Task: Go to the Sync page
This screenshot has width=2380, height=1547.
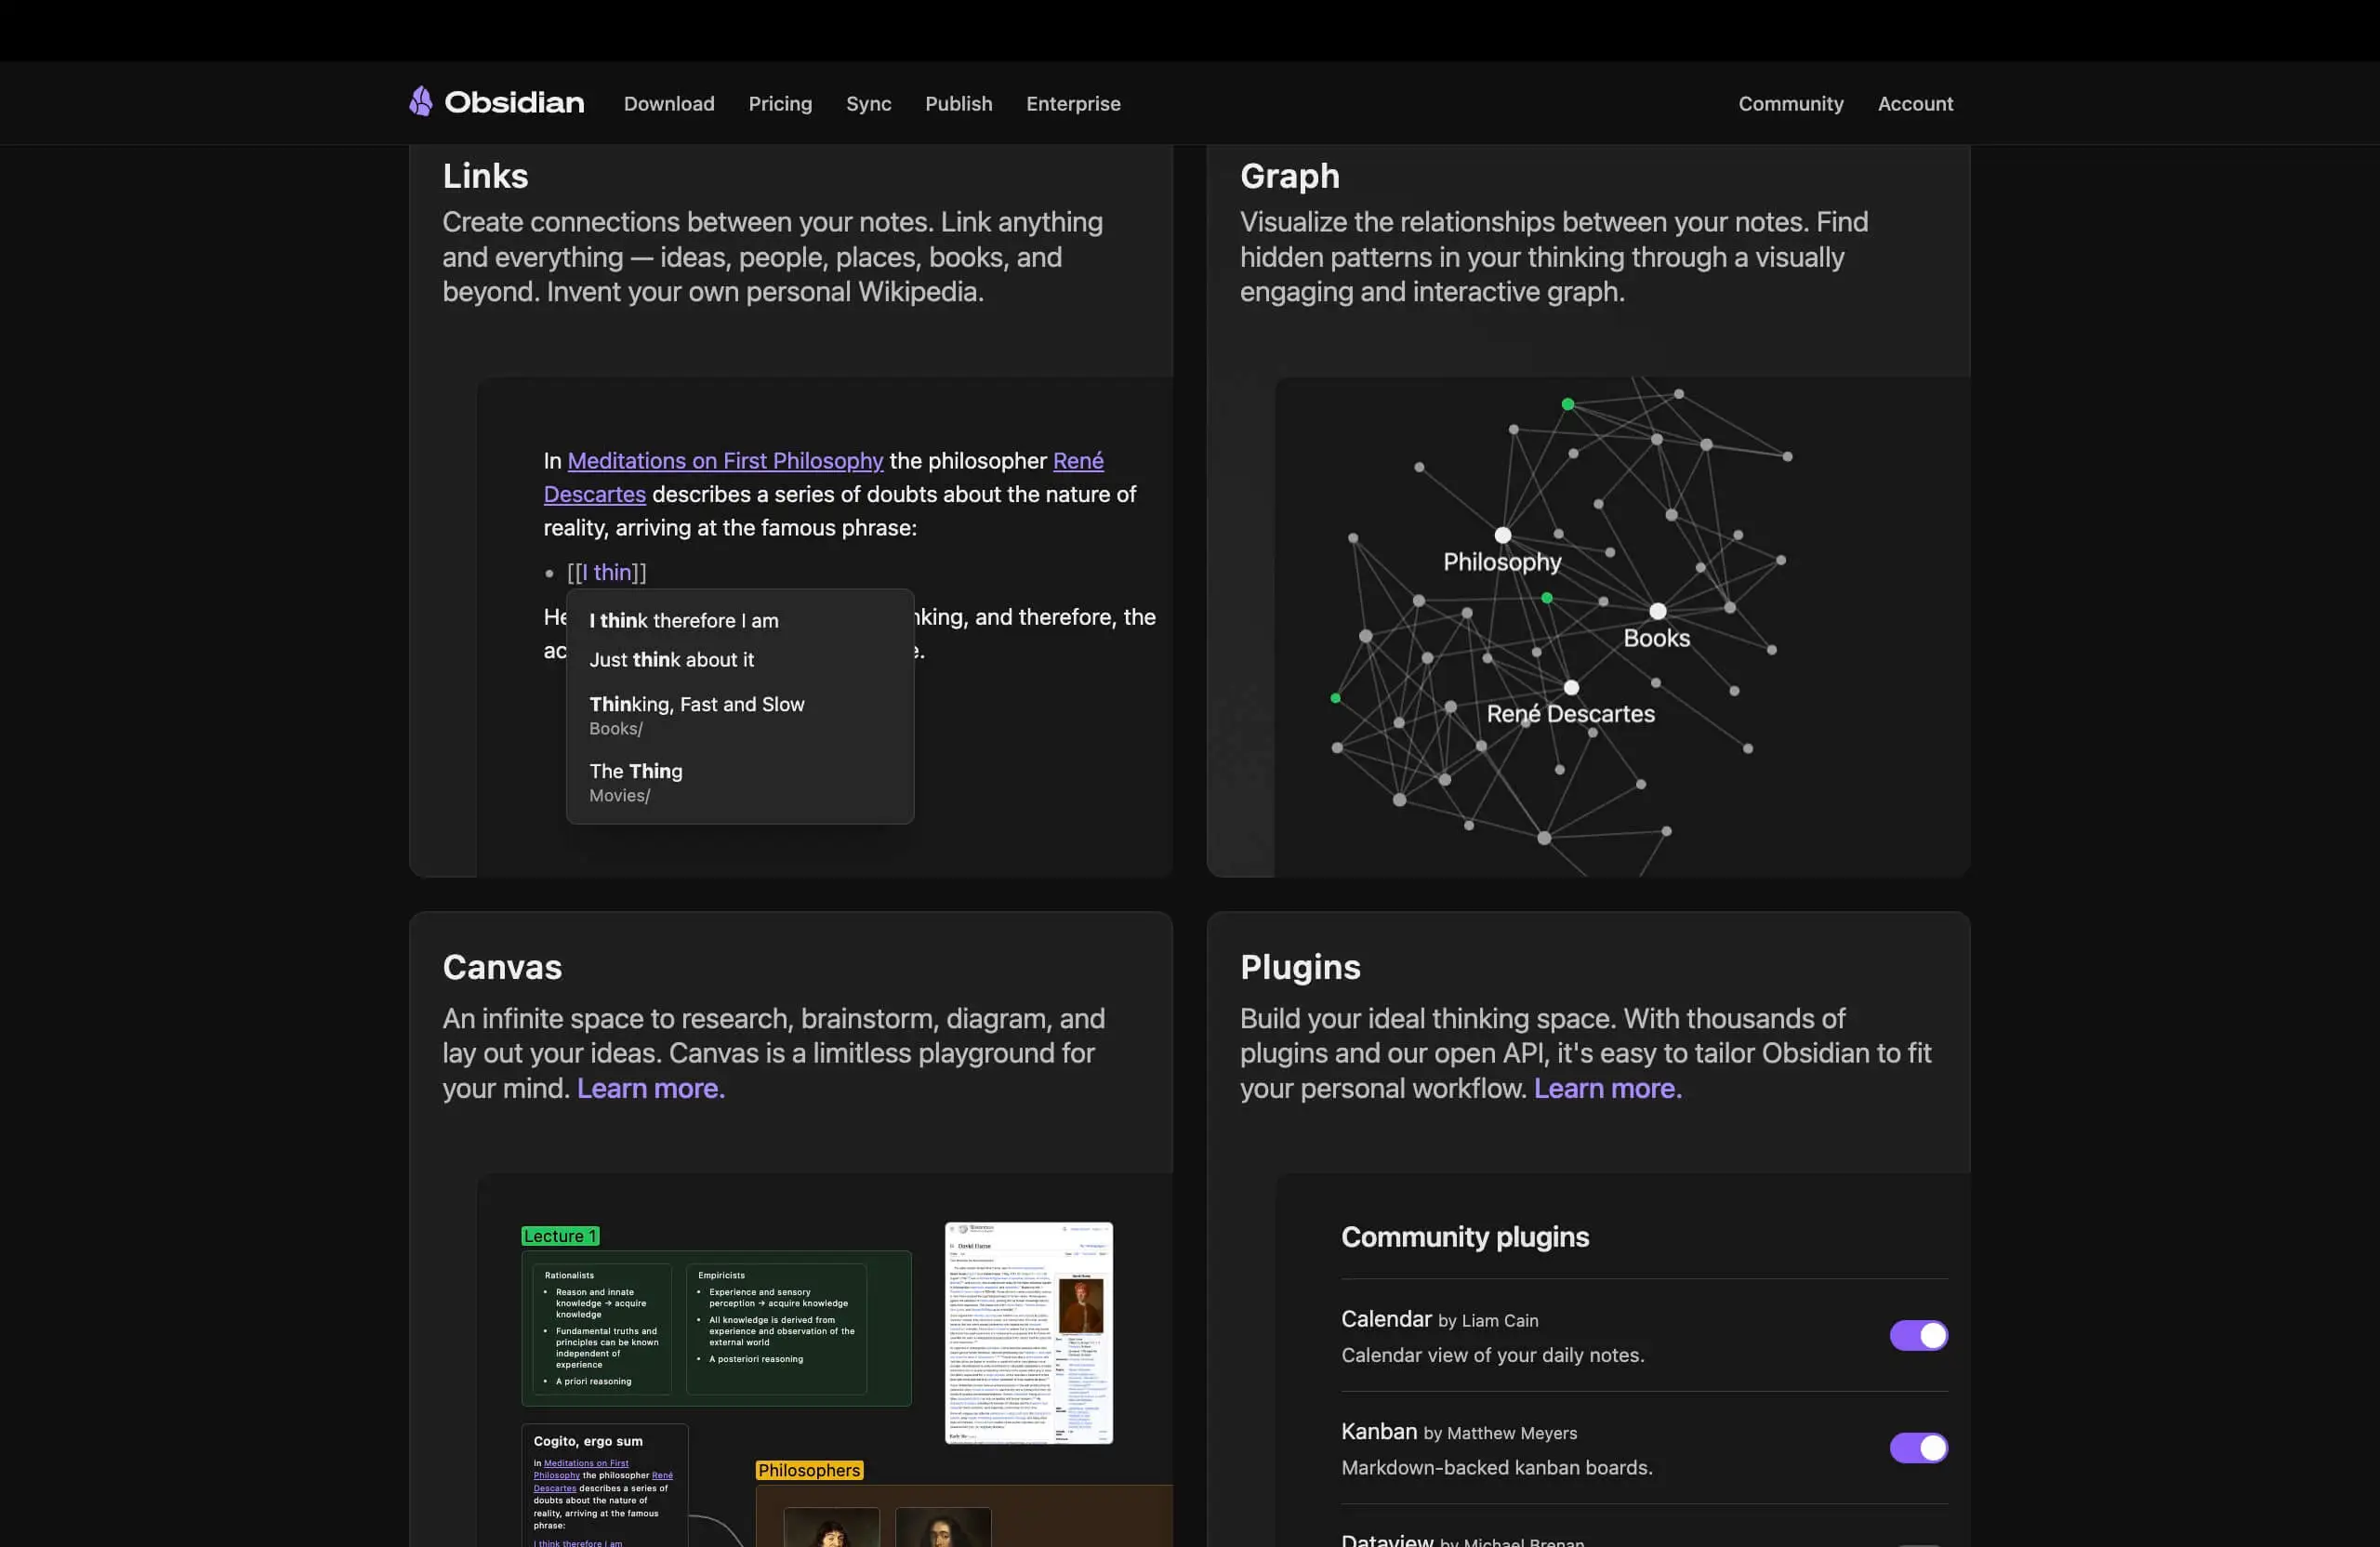Action: (x=868, y=104)
